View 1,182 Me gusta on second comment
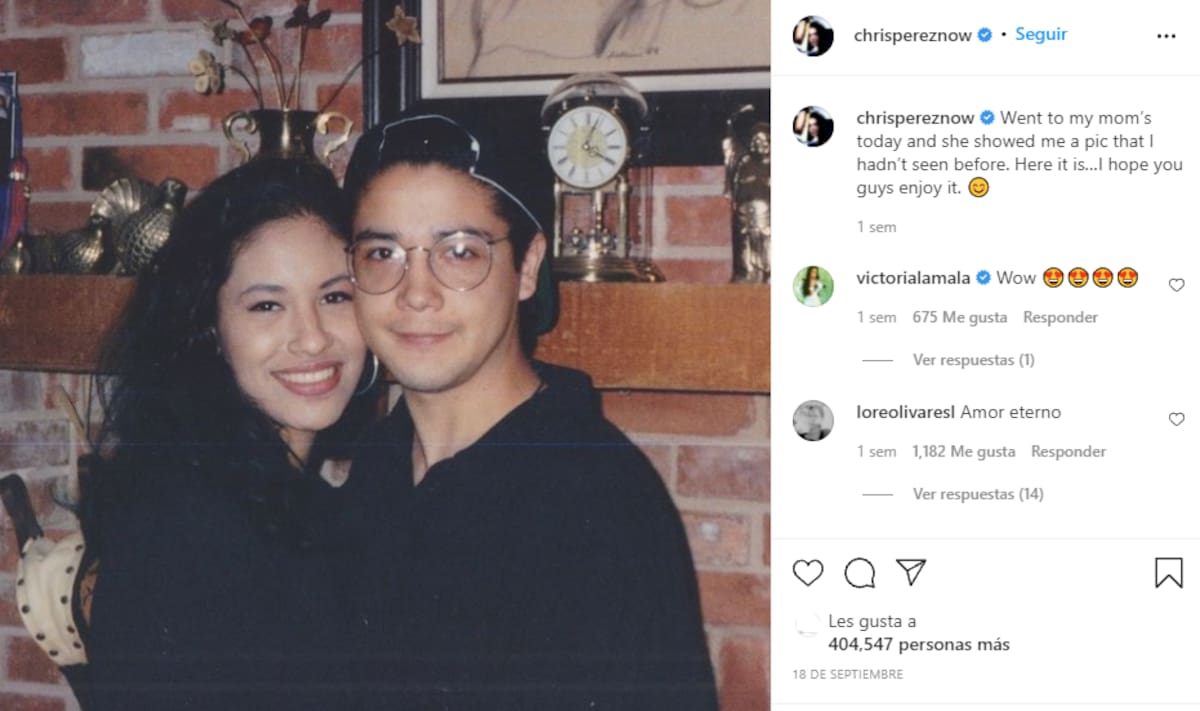The height and width of the screenshot is (711, 1200). [x=963, y=452]
